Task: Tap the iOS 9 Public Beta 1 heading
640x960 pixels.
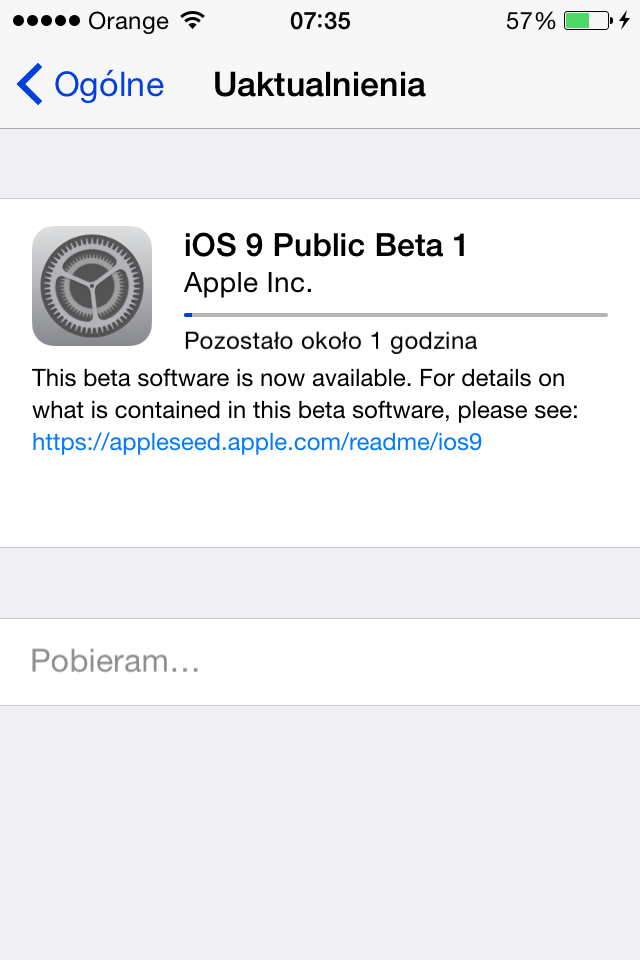Action: (x=325, y=245)
